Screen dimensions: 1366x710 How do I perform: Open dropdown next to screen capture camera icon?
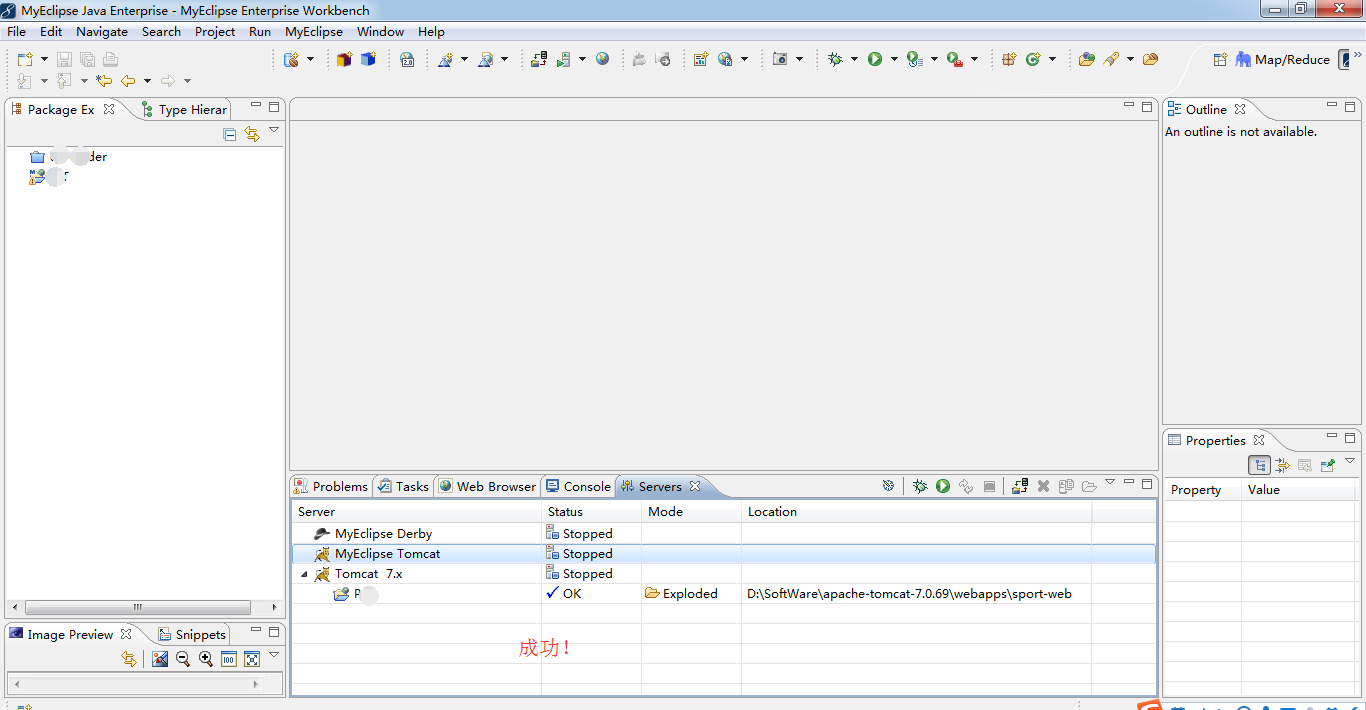[x=799, y=60]
